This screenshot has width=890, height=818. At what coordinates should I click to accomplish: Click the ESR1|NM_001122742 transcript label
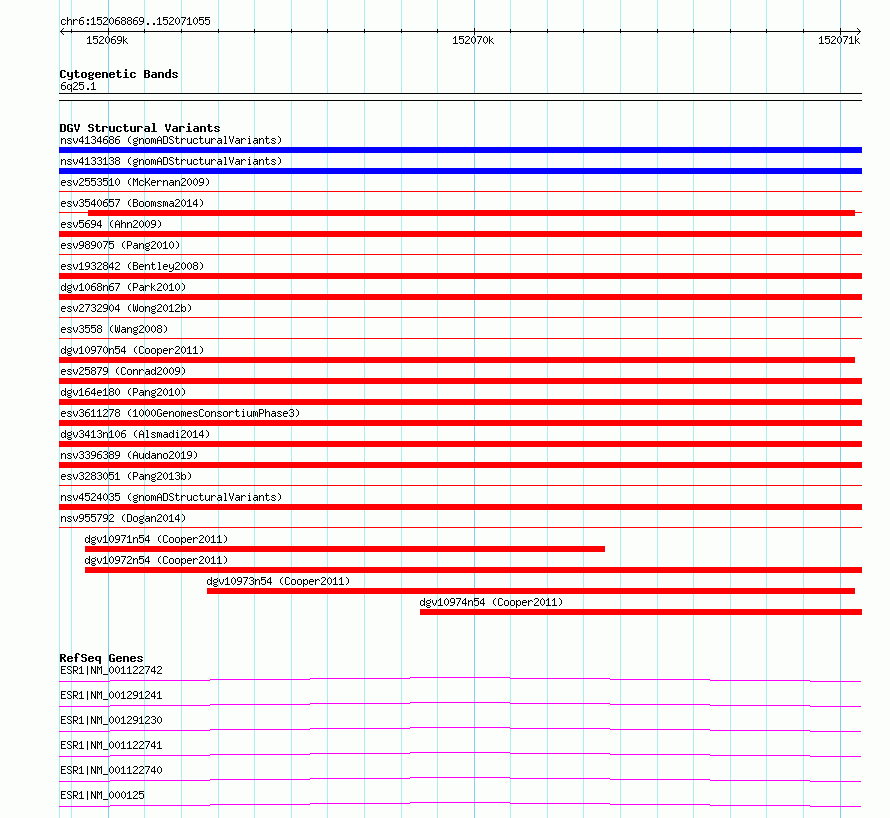[x=111, y=670]
